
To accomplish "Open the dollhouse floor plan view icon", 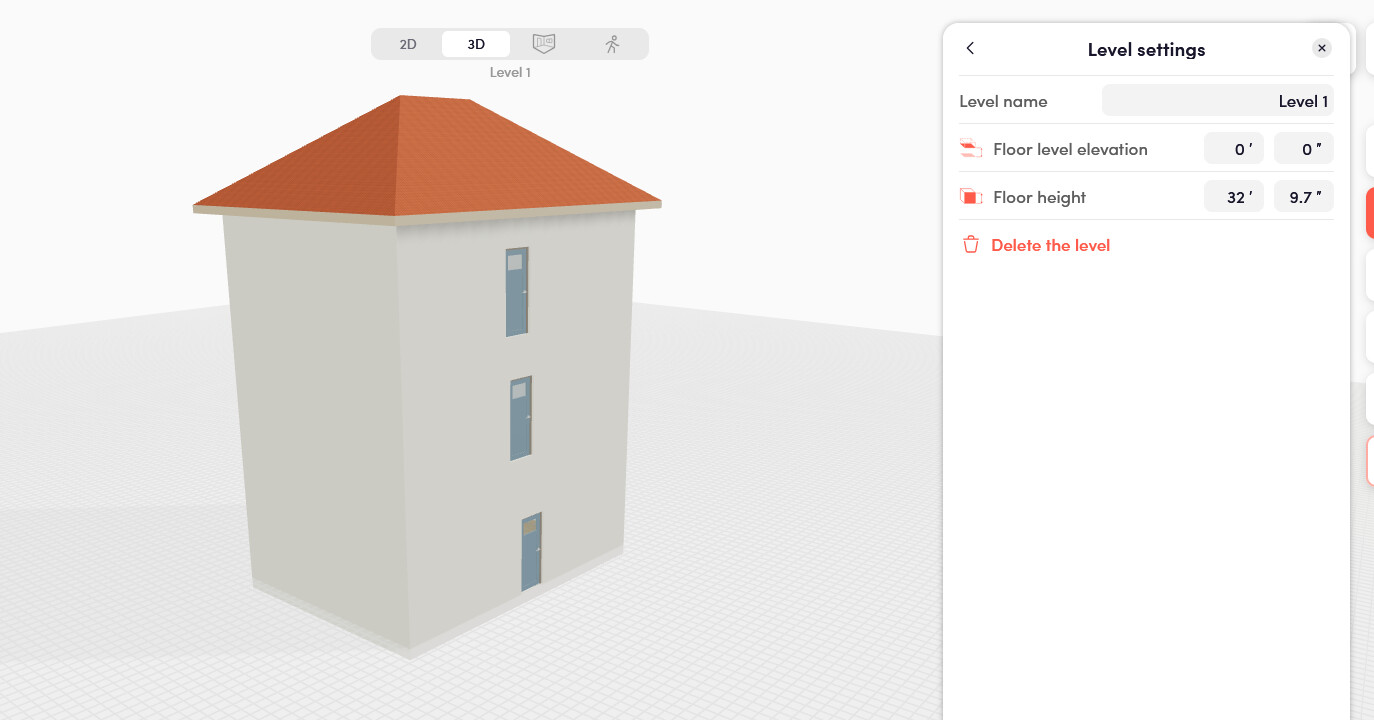I will 544,44.
